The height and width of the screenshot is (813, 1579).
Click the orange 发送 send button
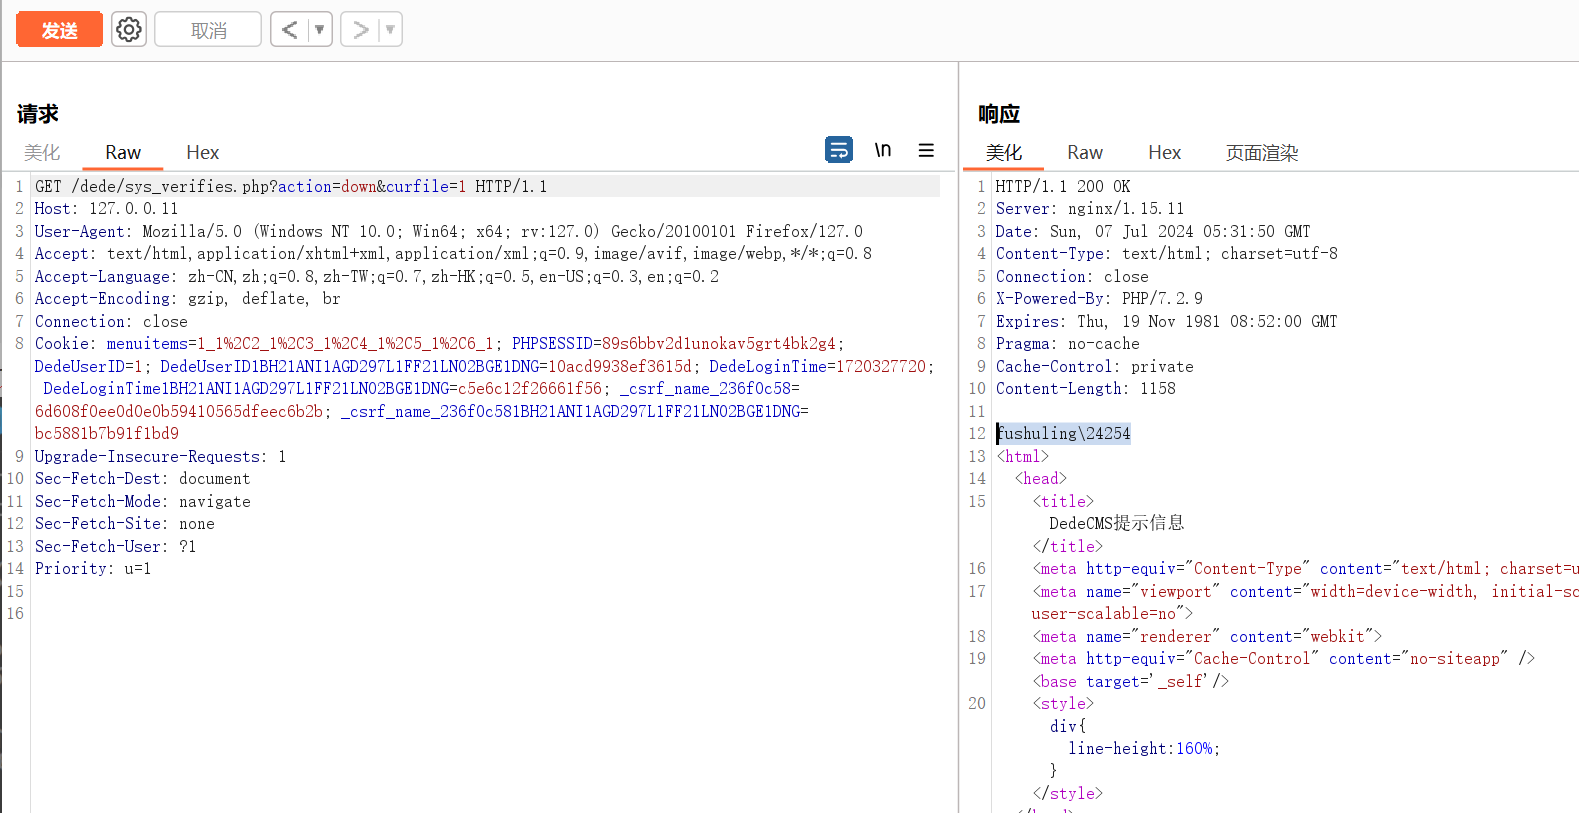click(x=59, y=29)
